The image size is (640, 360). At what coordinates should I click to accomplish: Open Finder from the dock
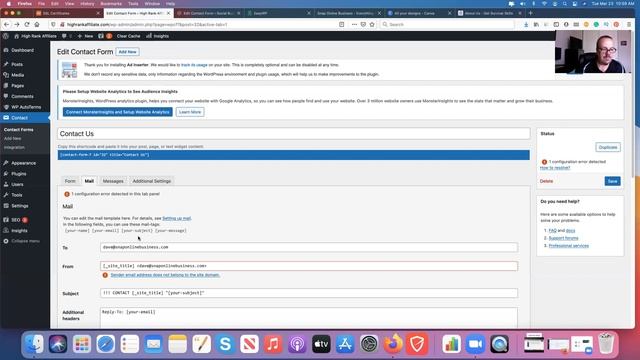[33, 344]
